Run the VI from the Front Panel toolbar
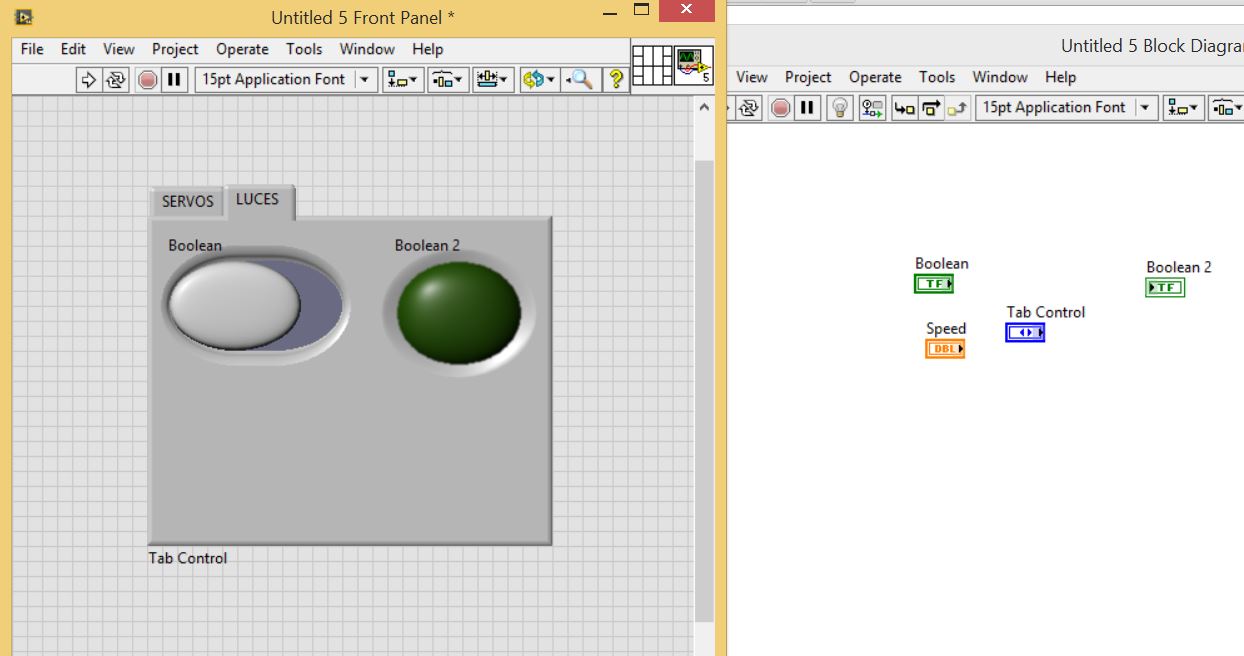Image resolution: width=1244 pixels, height=656 pixels. pyautogui.click(x=88, y=80)
